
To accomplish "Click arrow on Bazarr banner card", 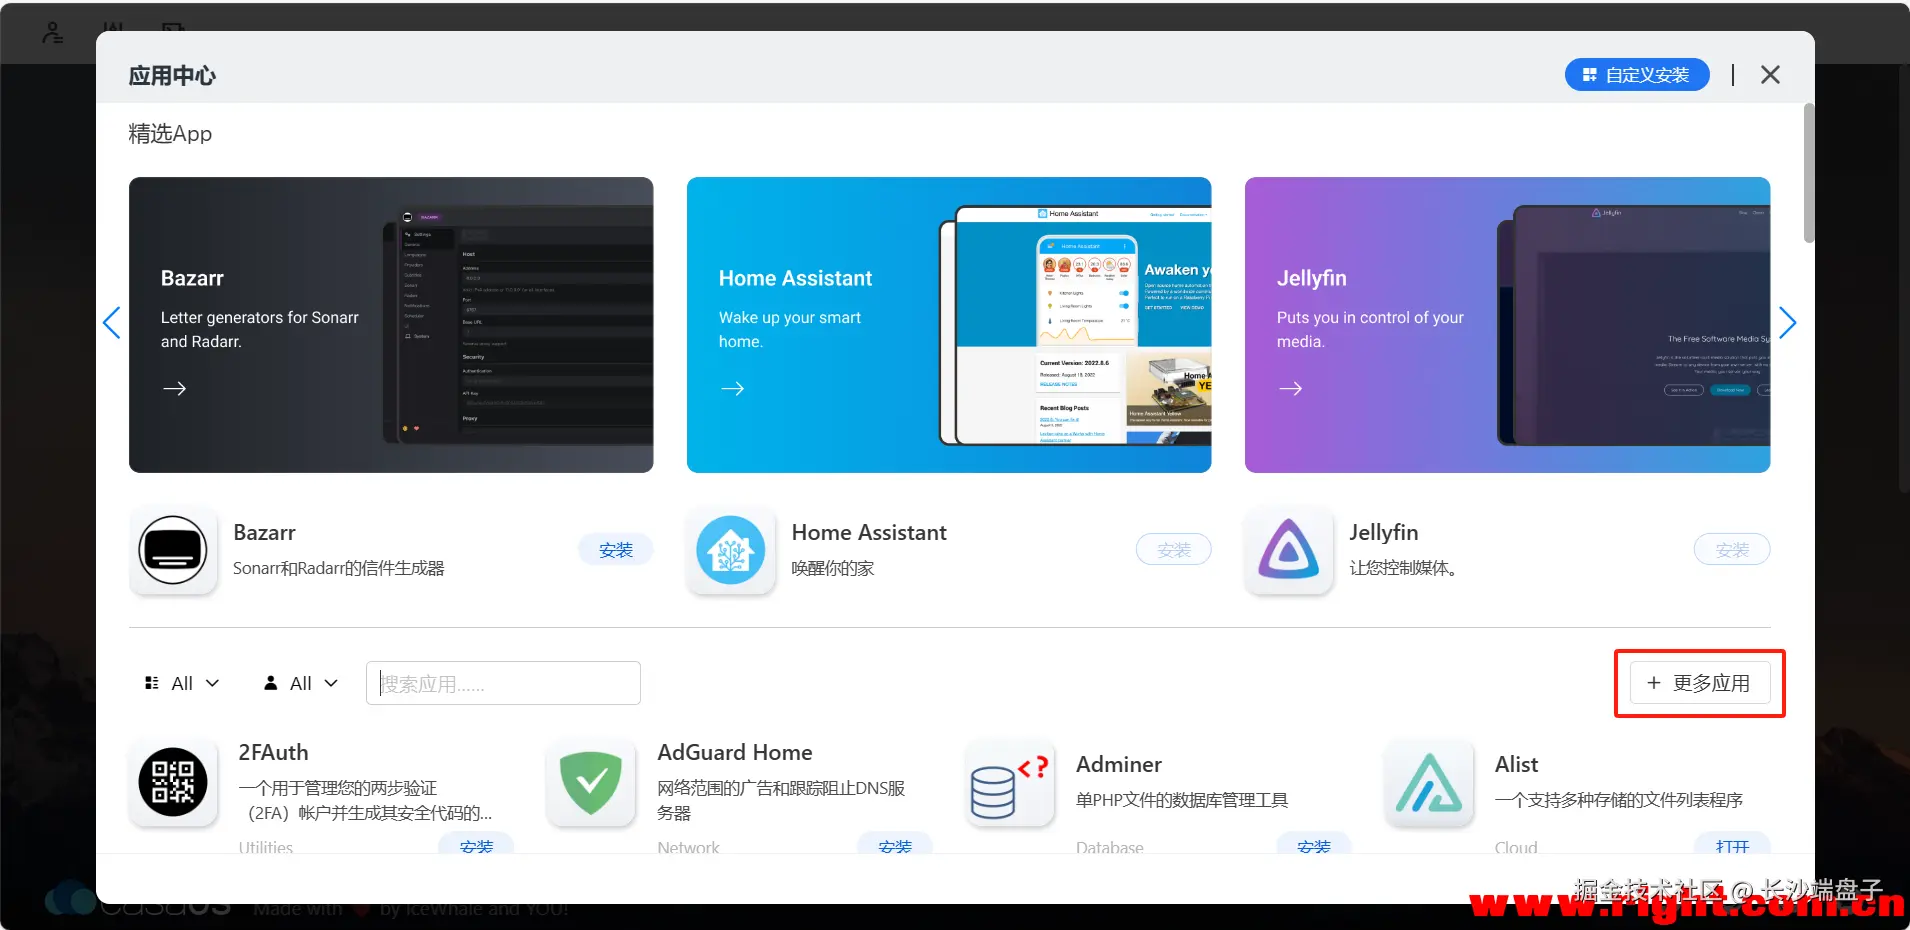I will pyautogui.click(x=175, y=388).
